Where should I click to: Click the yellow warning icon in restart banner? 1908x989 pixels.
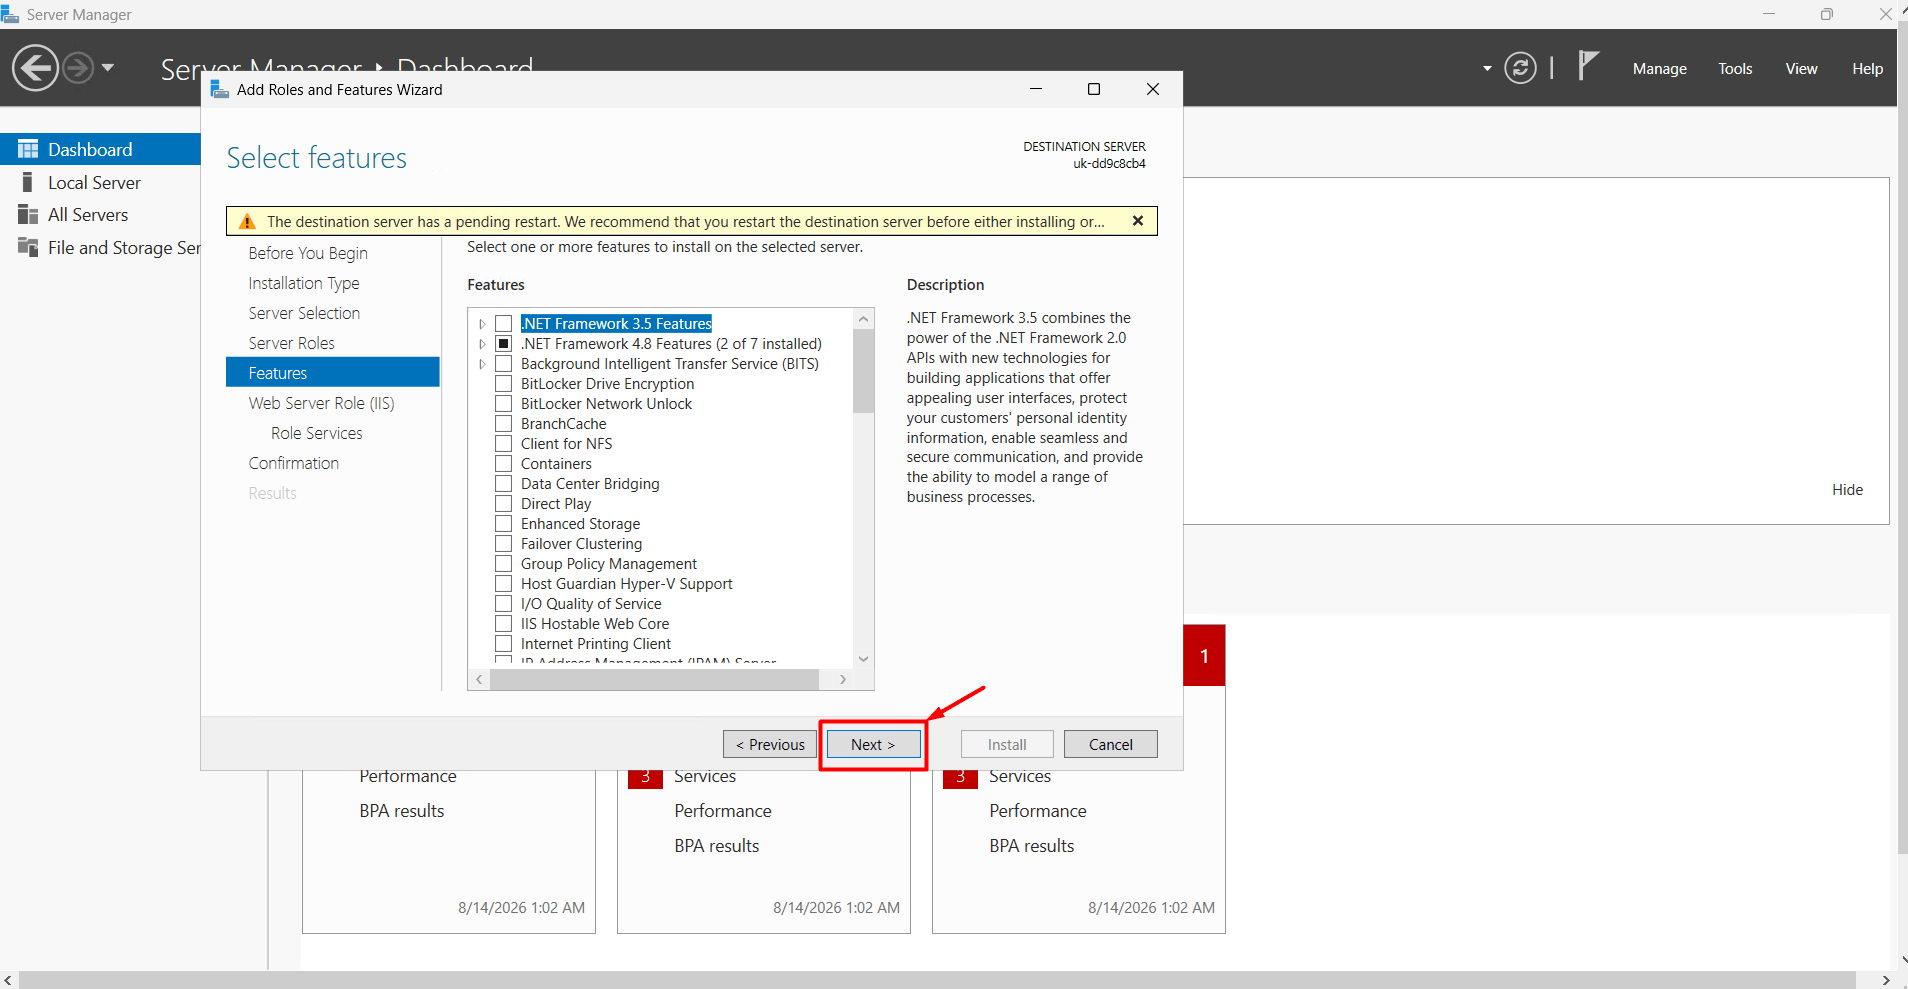(x=247, y=221)
